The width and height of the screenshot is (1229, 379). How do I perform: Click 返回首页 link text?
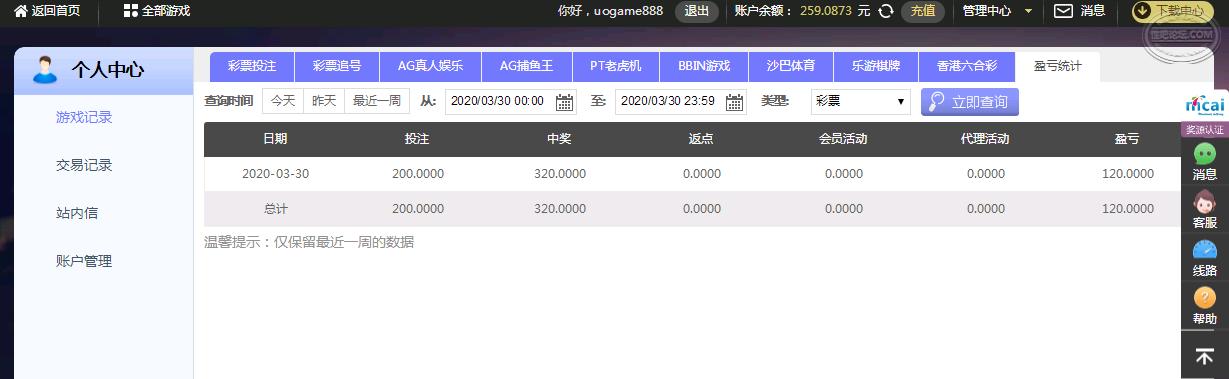click(56, 11)
